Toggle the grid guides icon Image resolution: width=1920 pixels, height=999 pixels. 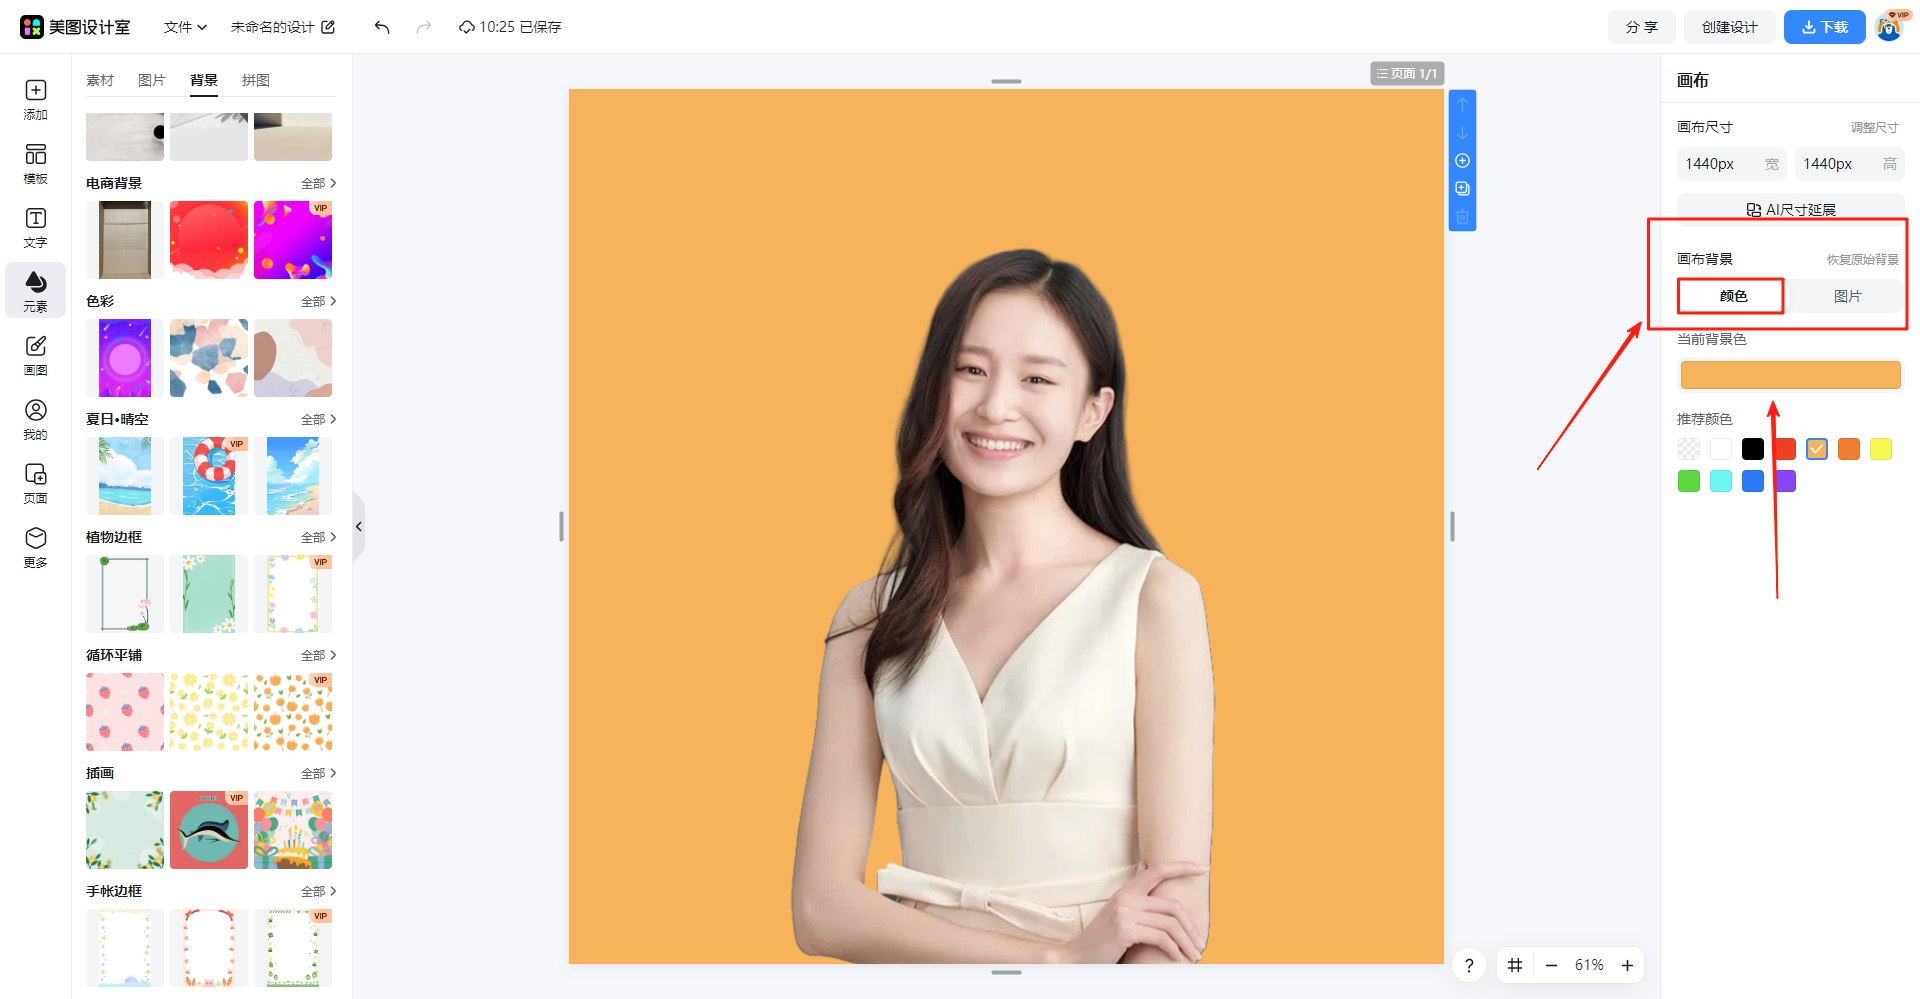pos(1515,965)
